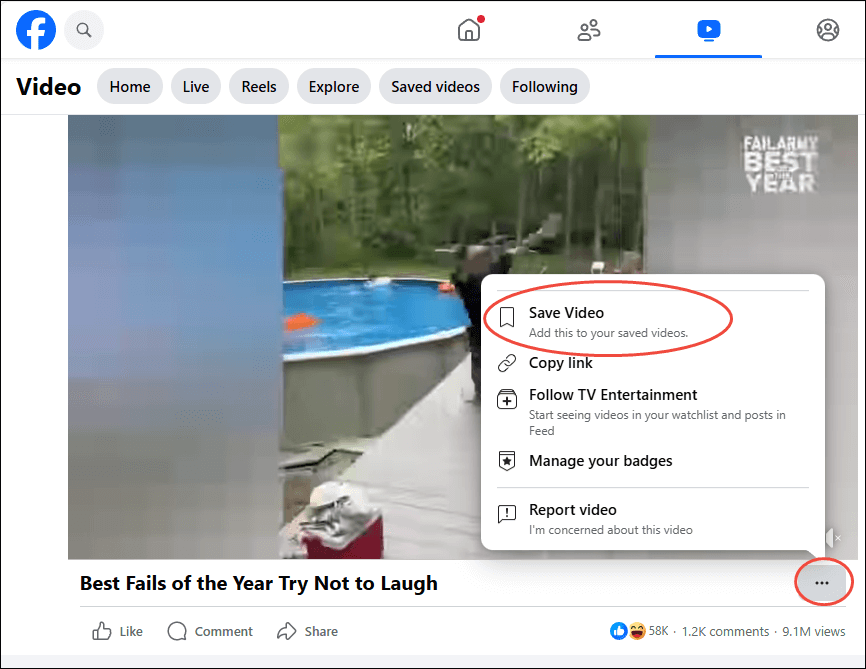Toggle the video mute speaker icon

click(x=833, y=538)
